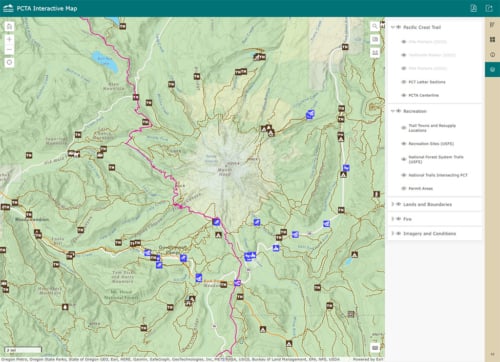The height and width of the screenshot is (362, 500).
Task: Select the Permit Areas layer name
Action: [x=421, y=188]
